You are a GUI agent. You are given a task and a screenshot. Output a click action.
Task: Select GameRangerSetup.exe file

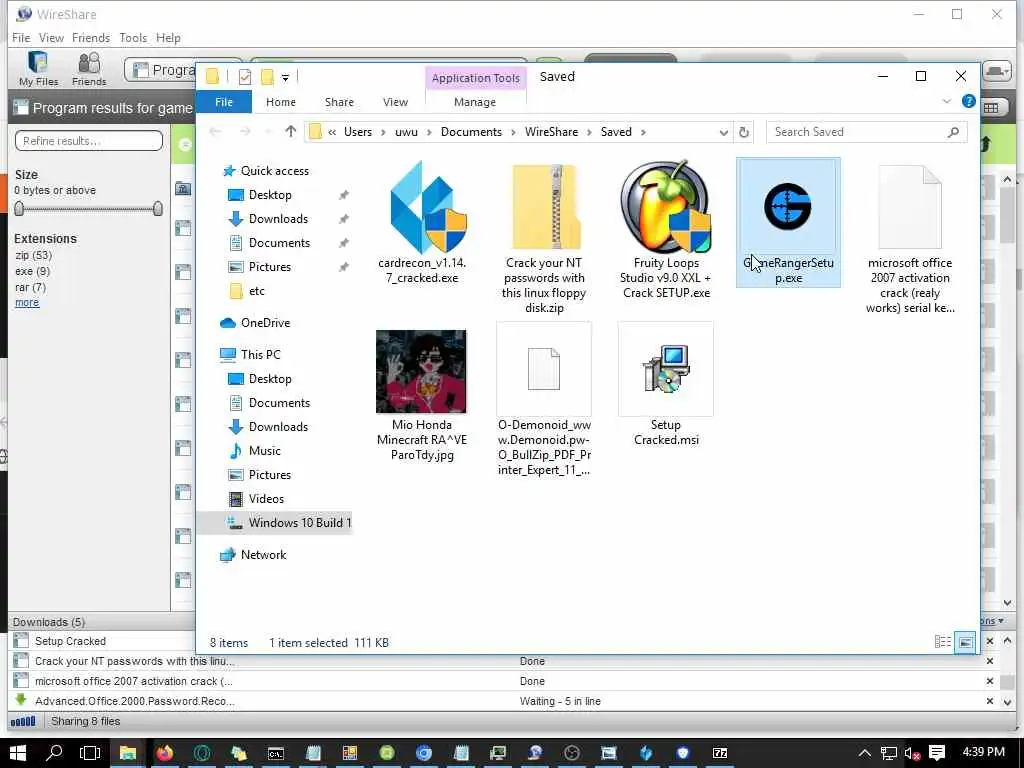(788, 222)
